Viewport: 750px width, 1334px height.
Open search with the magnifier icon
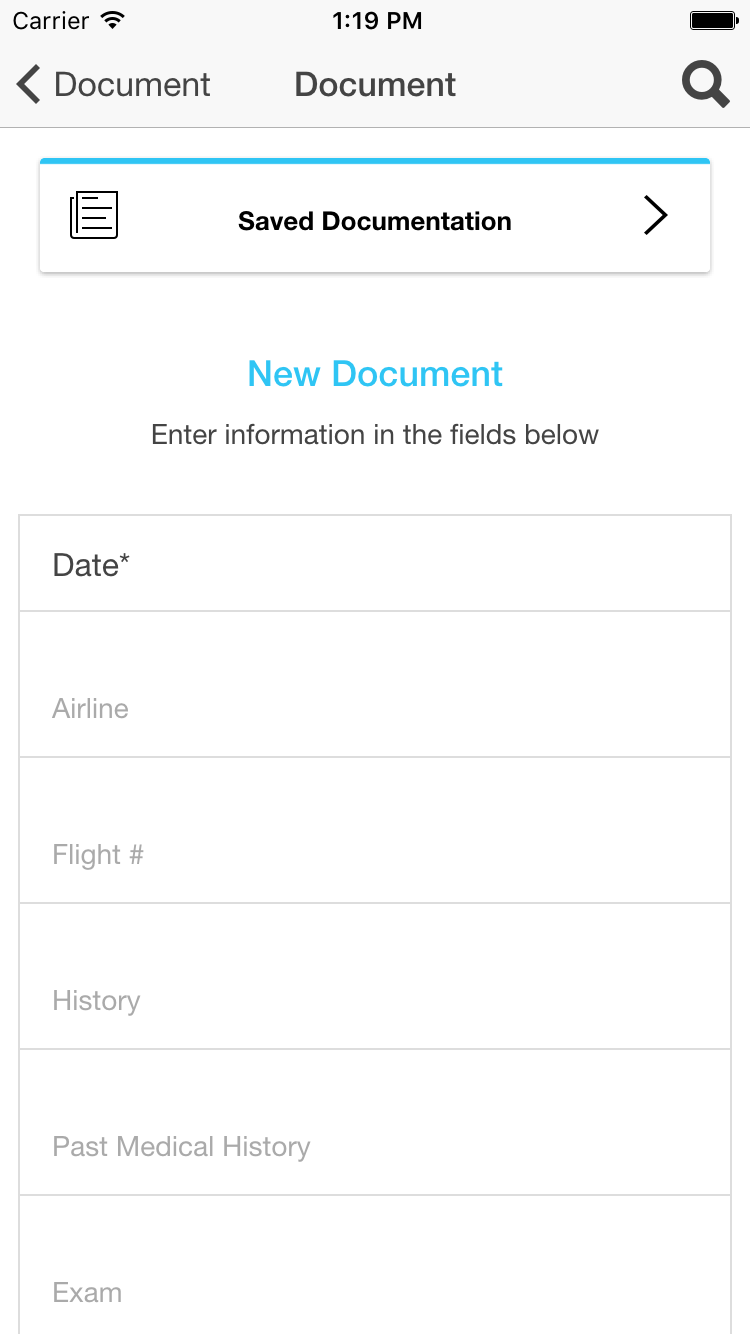click(705, 85)
